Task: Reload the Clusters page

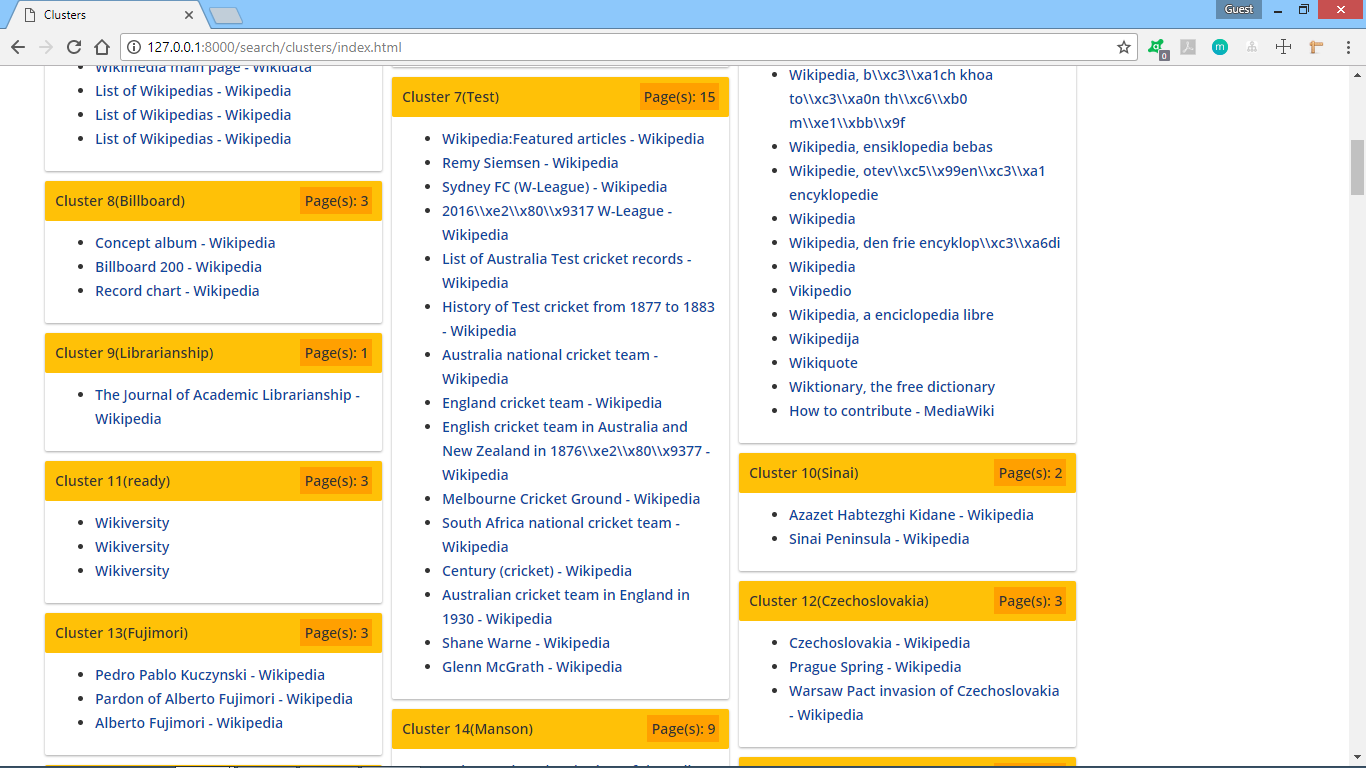Action: (x=74, y=47)
